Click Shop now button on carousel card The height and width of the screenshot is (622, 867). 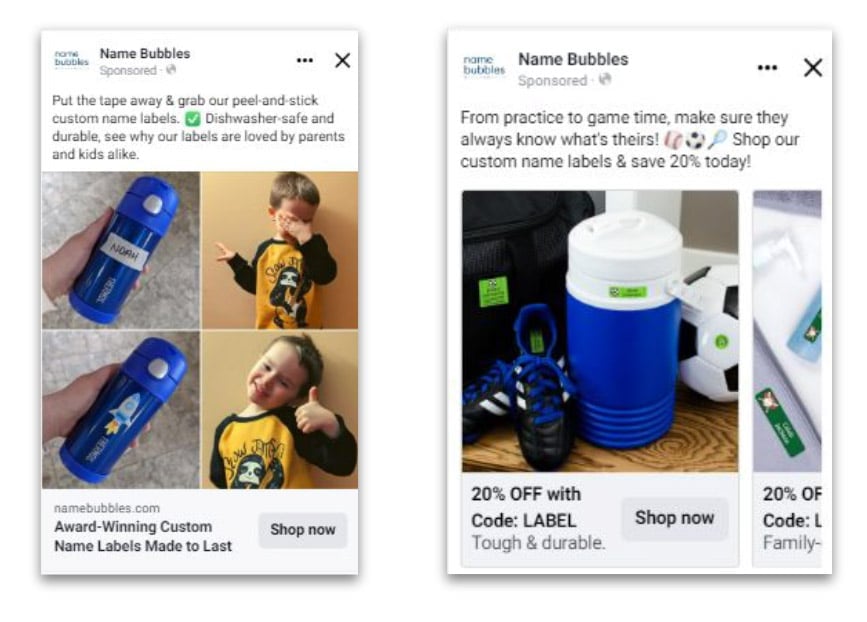click(675, 518)
